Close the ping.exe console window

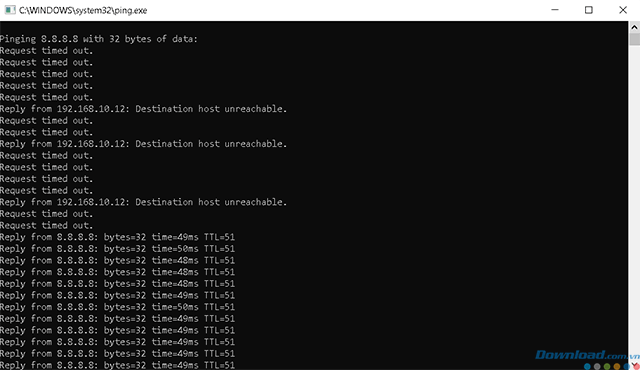pos(623,10)
